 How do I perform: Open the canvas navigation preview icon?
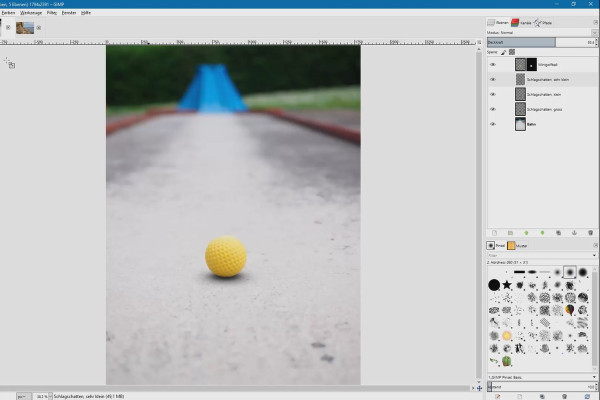click(x=479, y=388)
